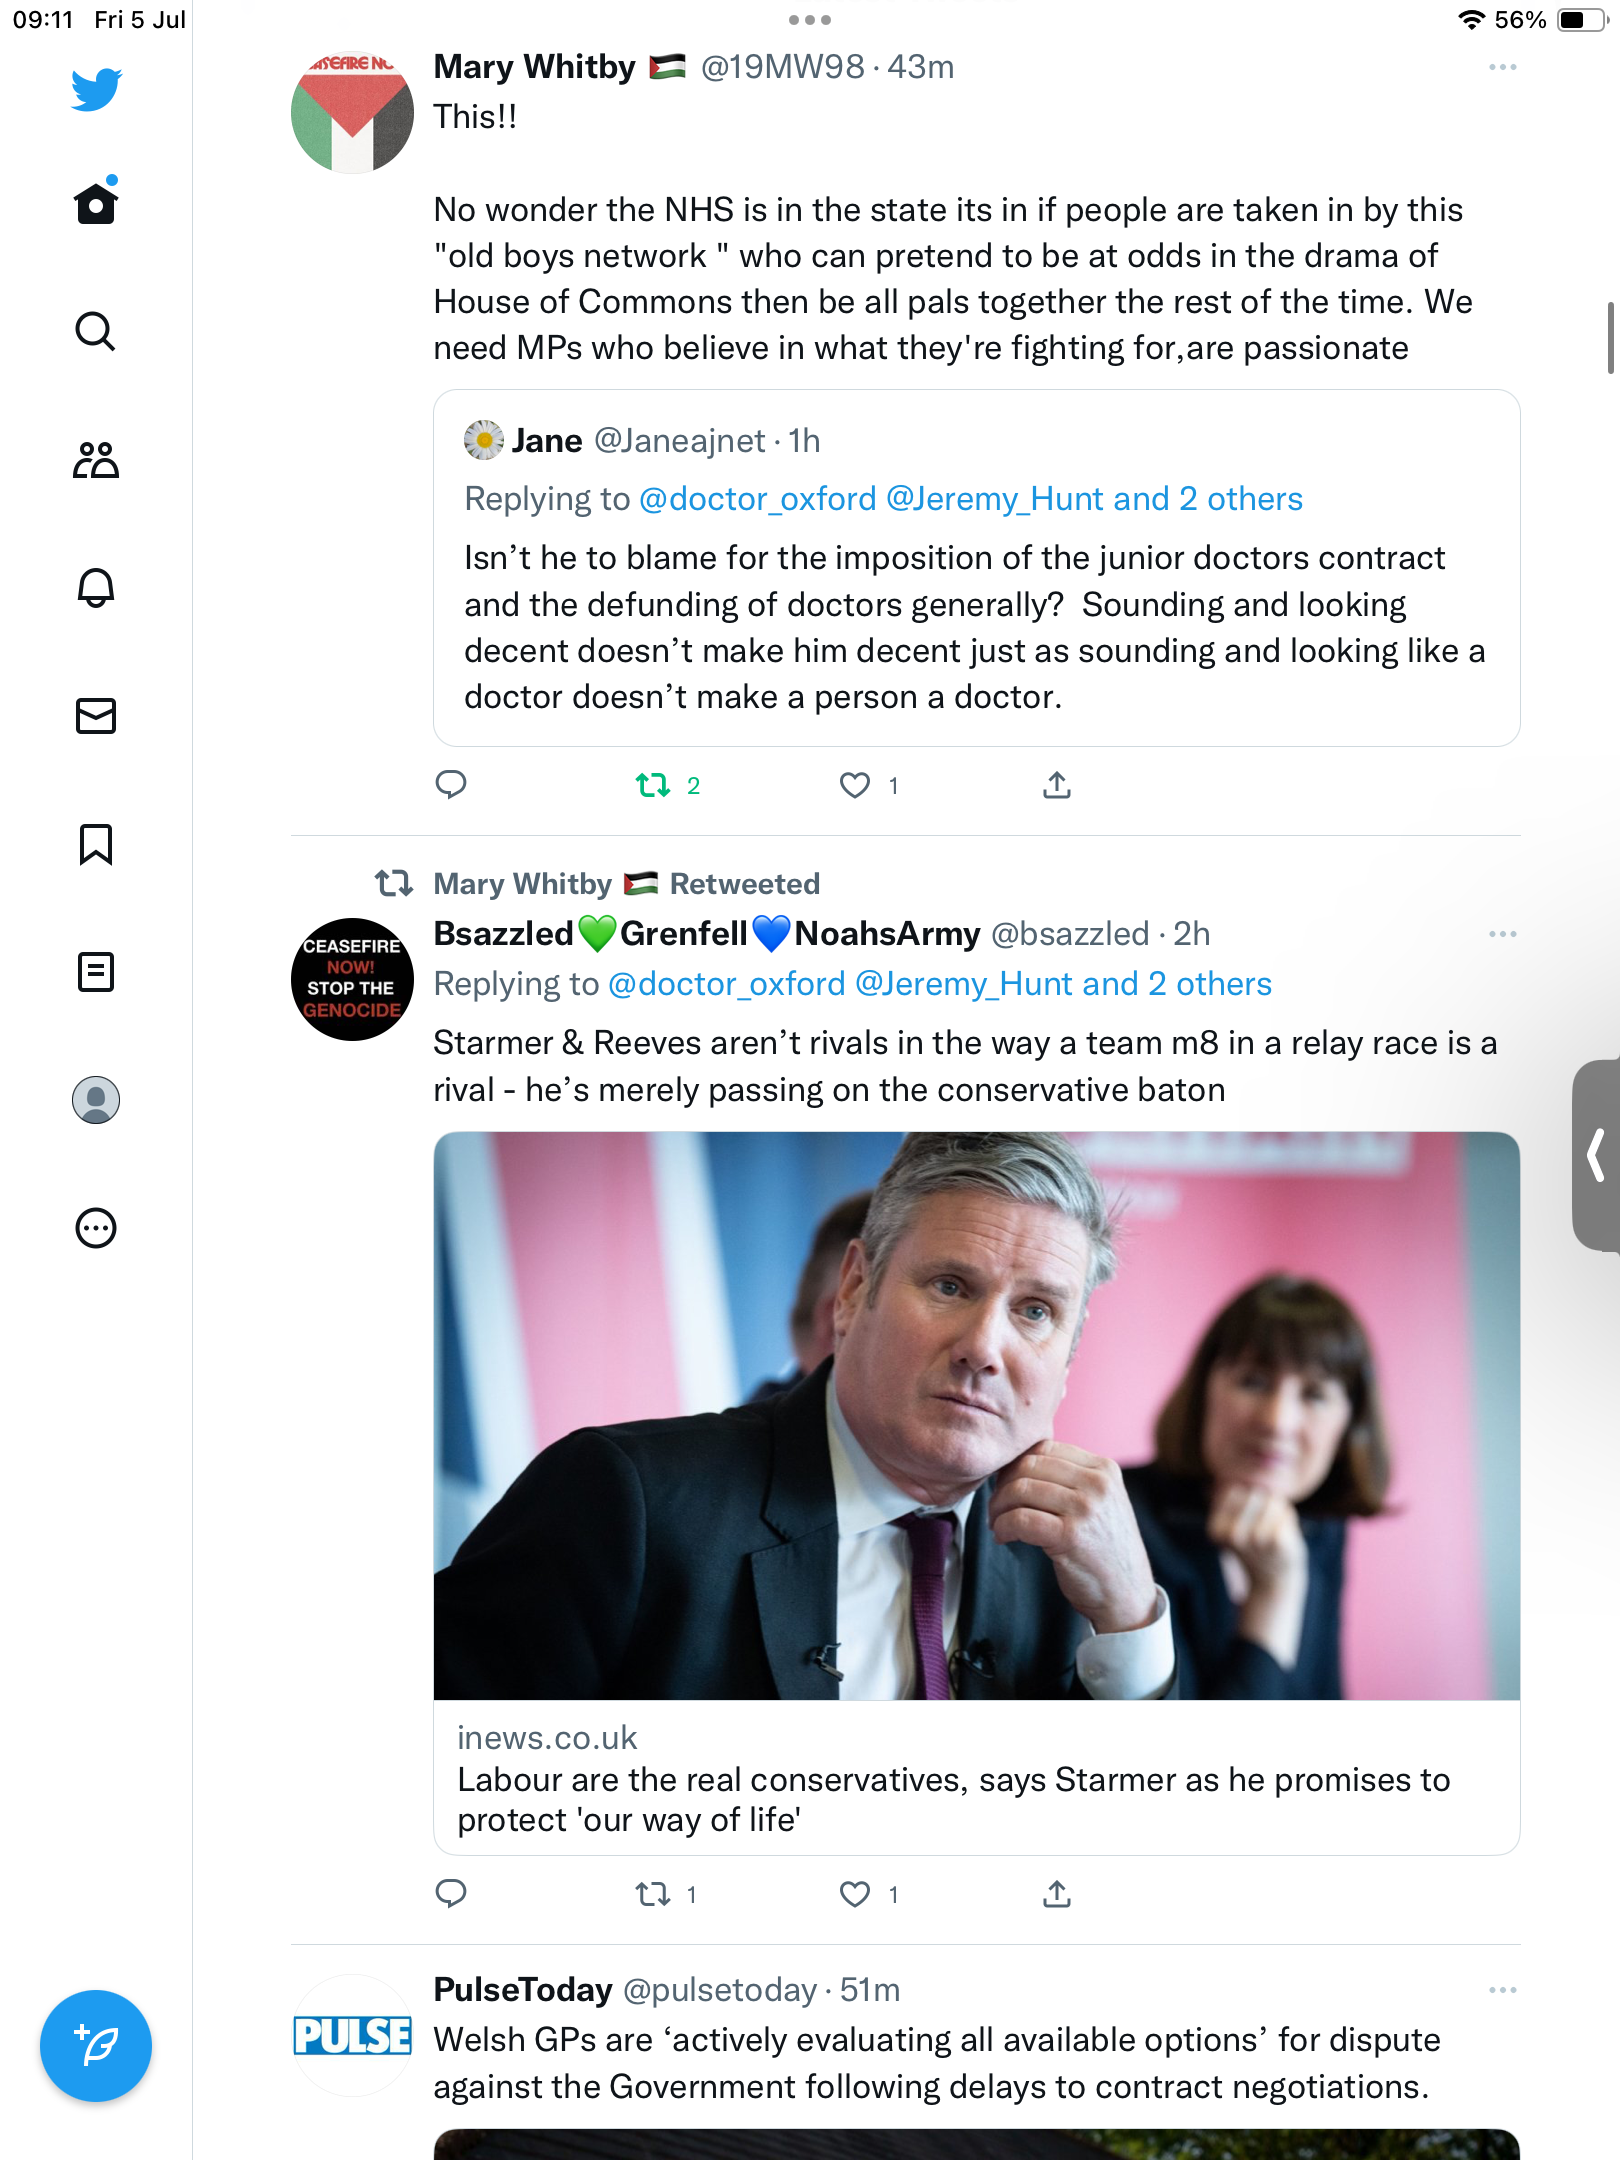This screenshot has width=1620, height=2160.
Task: Open the Home timeline icon
Action: tap(96, 204)
